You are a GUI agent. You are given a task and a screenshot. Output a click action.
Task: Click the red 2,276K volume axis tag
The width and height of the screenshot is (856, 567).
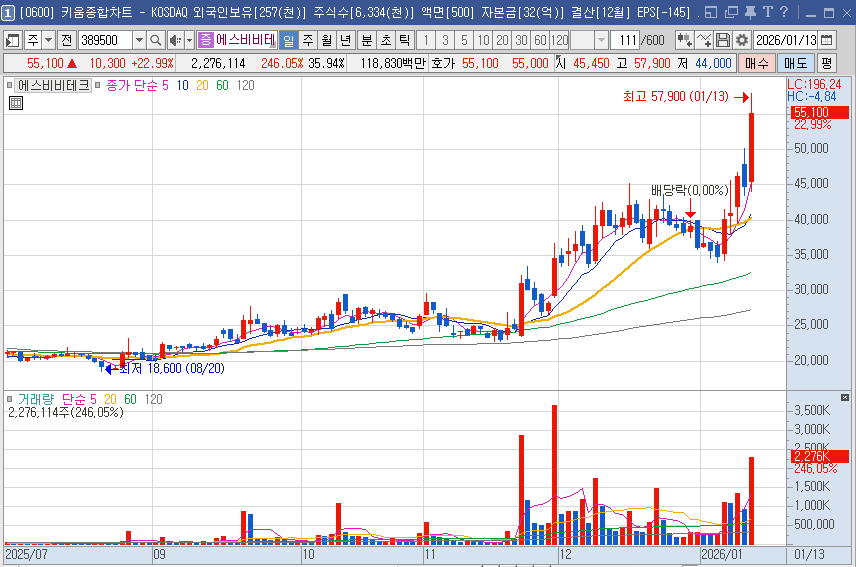coord(819,456)
